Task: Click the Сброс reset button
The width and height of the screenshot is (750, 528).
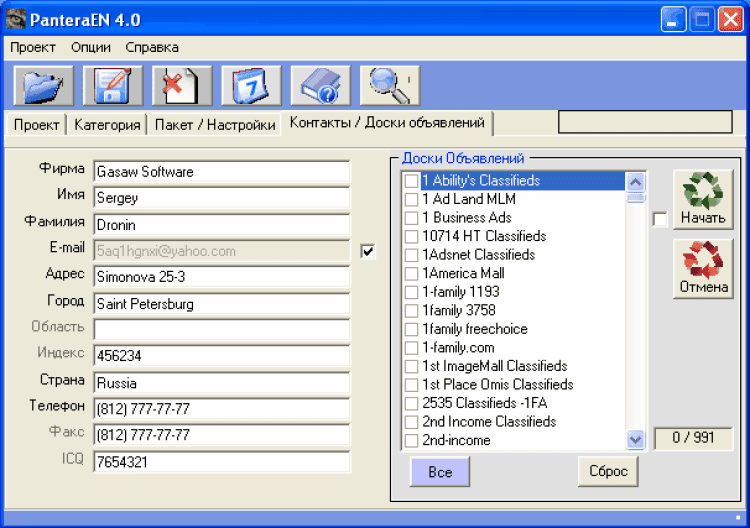Action: tap(608, 472)
